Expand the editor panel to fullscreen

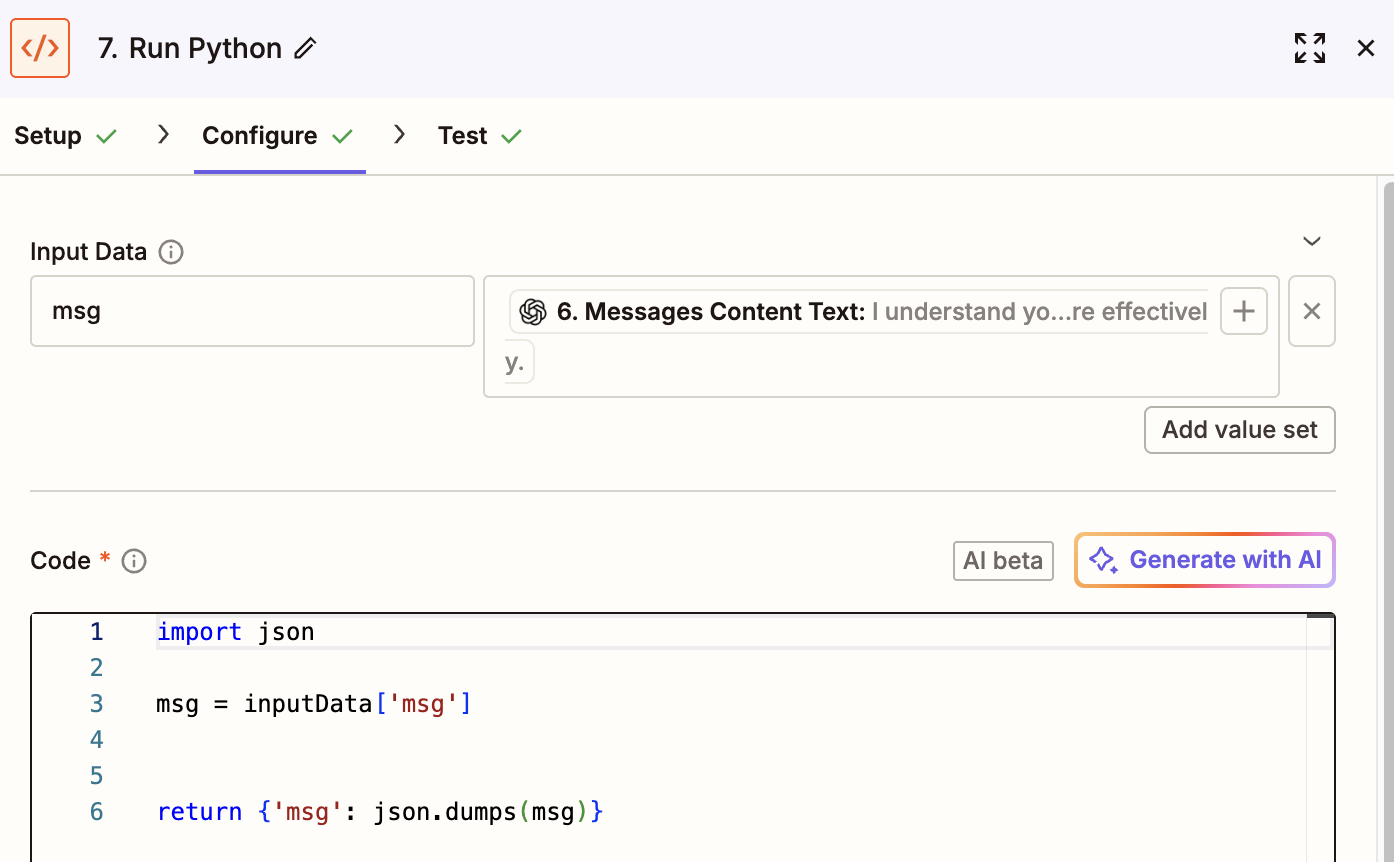coord(1309,48)
